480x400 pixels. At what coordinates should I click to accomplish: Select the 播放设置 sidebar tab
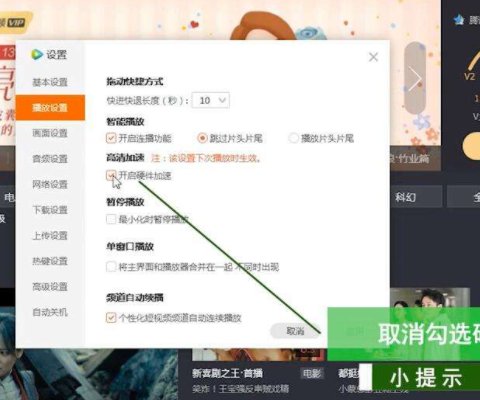[50, 107]
